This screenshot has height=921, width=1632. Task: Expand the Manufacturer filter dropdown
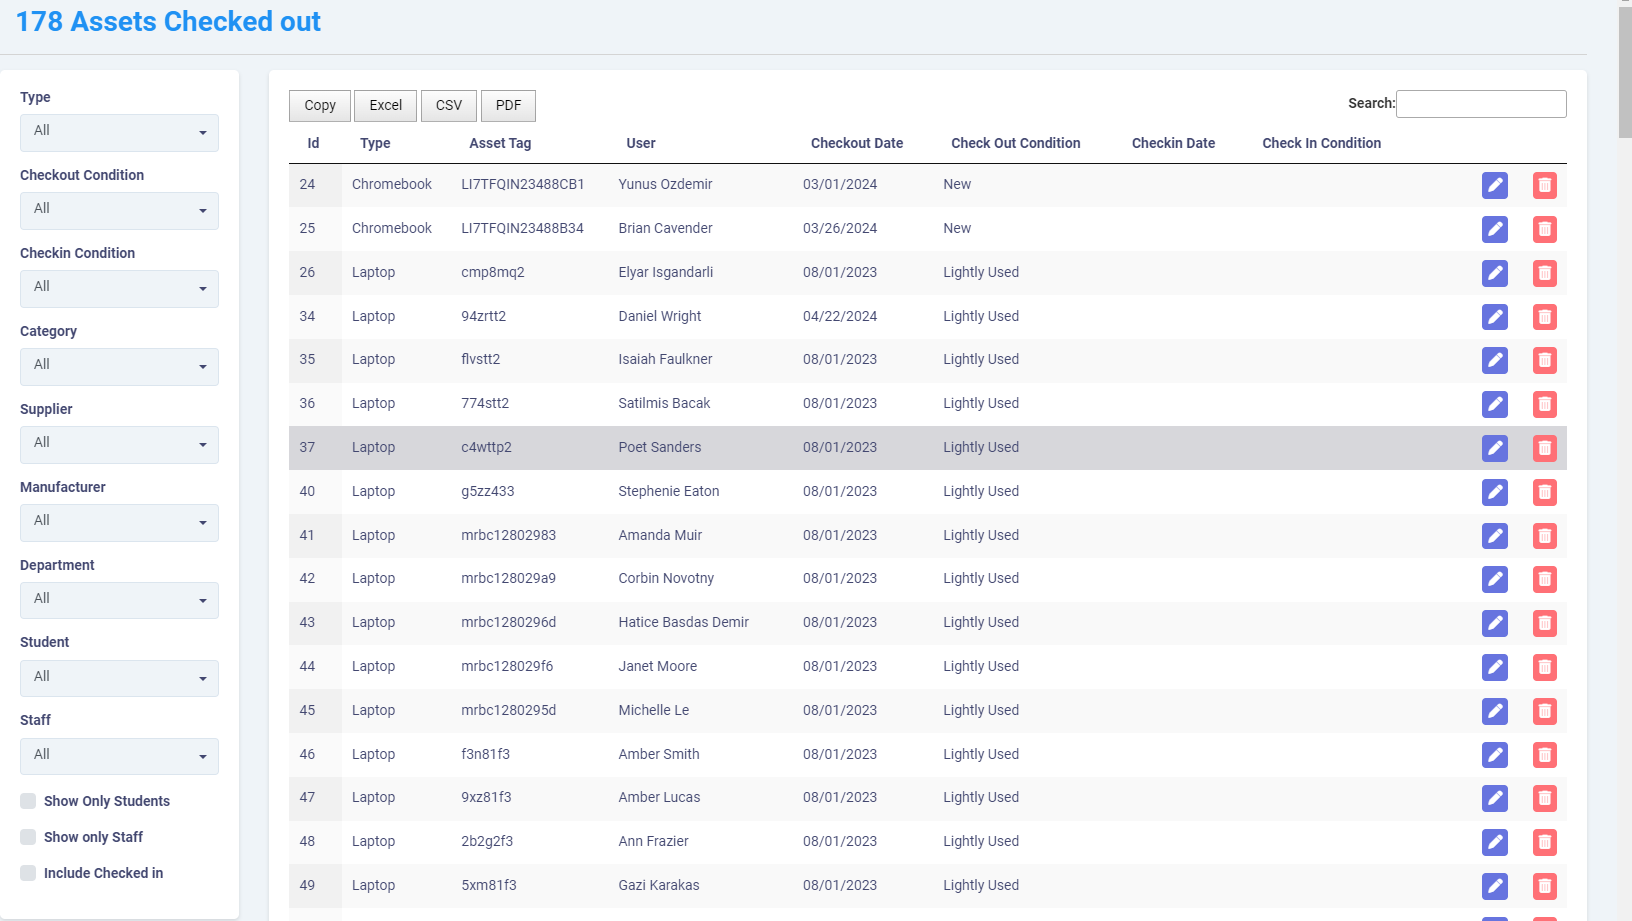[x=119, y=523]
